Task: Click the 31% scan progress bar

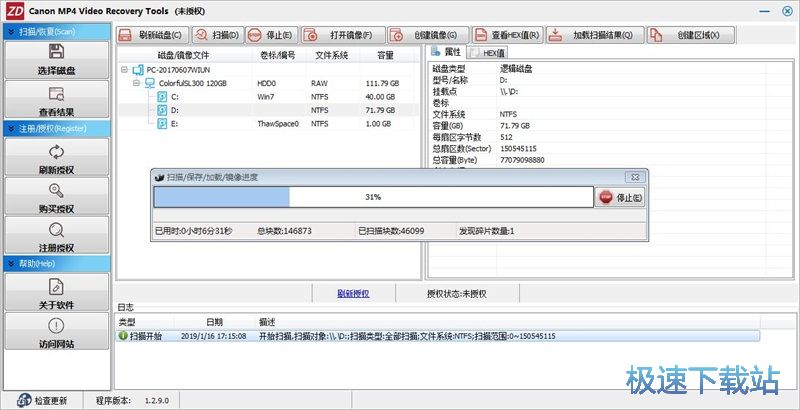Action: [x=373, y=197]
